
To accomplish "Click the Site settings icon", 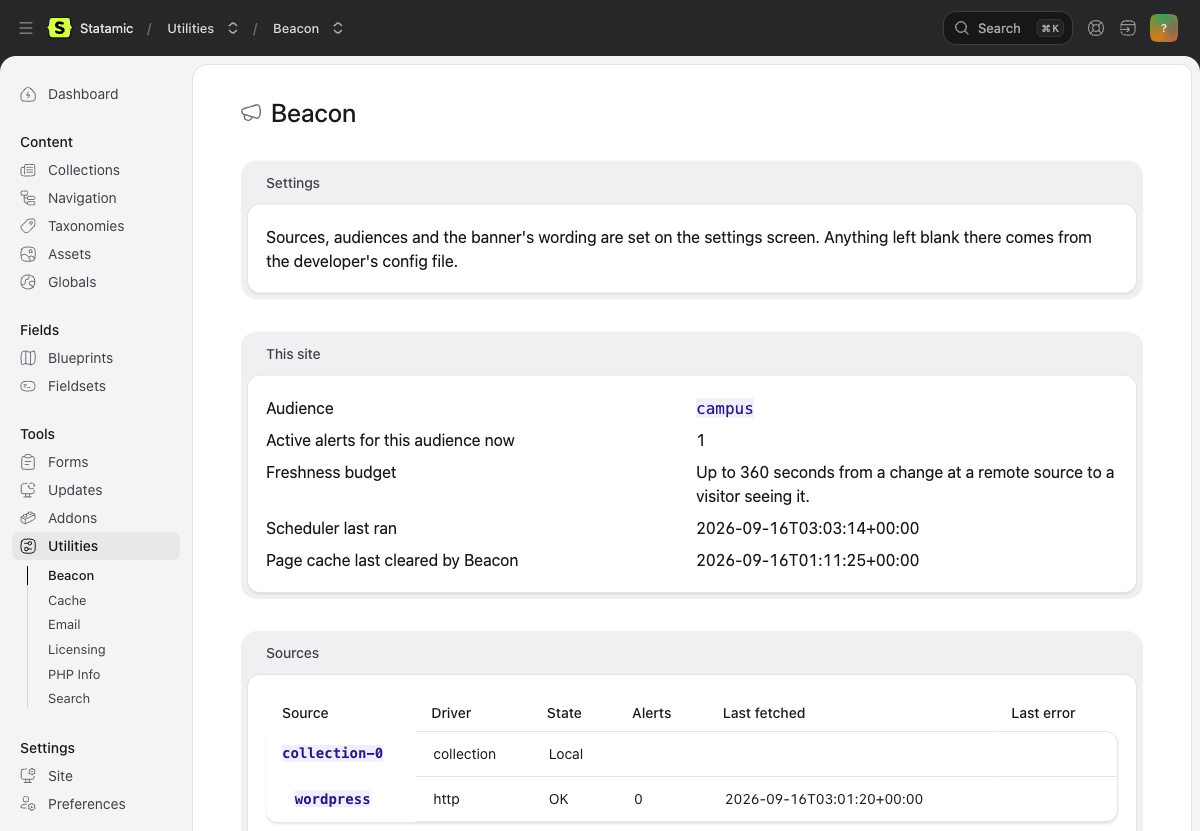I will click(x=28, y=776).
